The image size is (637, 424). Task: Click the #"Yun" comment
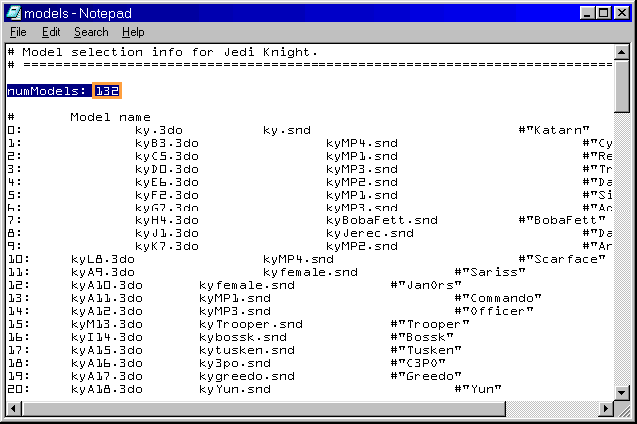[x=478, y=389]
